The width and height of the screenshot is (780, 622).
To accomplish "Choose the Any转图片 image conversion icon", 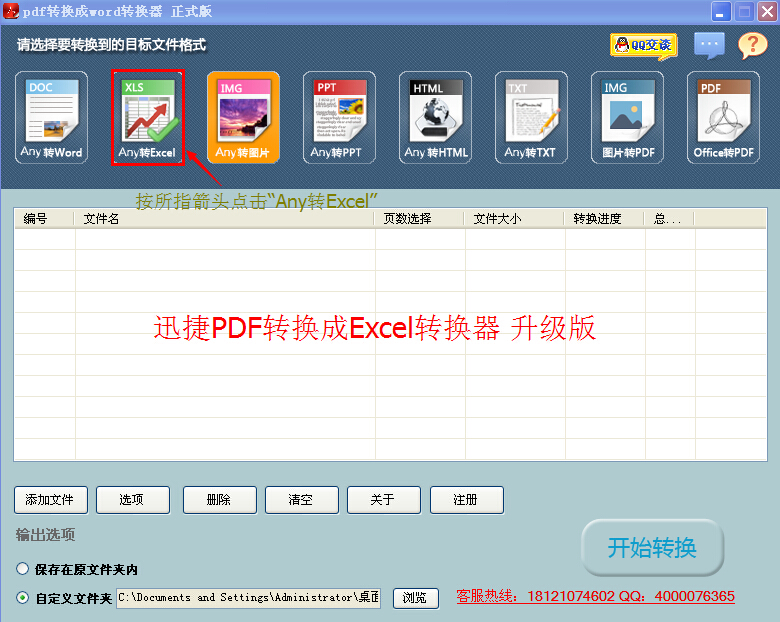I will tap(243, 117).
